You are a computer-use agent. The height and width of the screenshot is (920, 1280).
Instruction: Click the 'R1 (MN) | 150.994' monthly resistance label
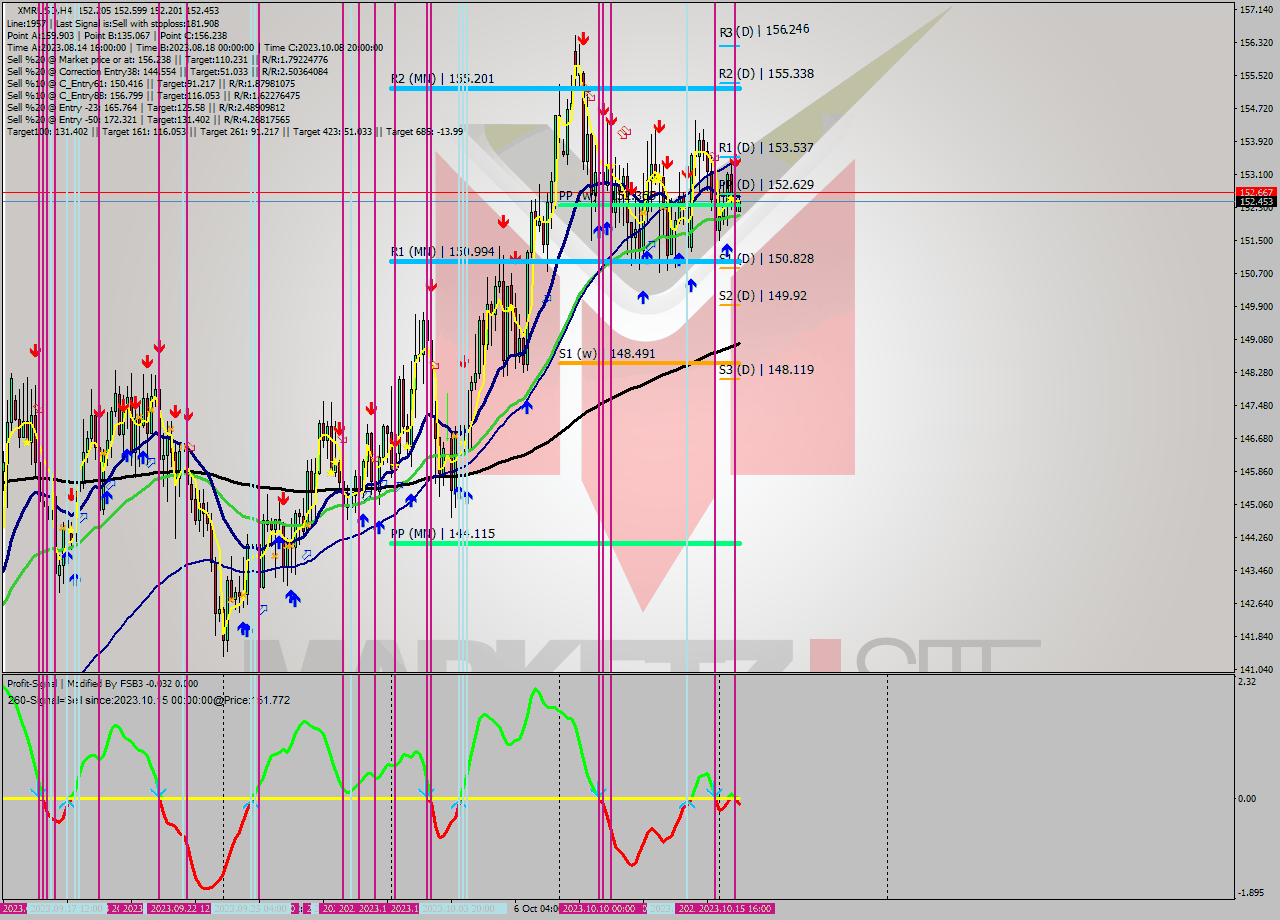[x=442, y=251]
